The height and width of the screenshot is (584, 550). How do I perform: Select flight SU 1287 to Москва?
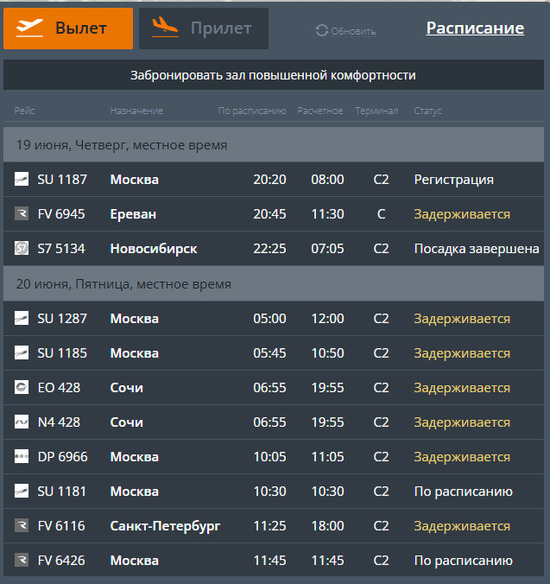tap(274, 318)
